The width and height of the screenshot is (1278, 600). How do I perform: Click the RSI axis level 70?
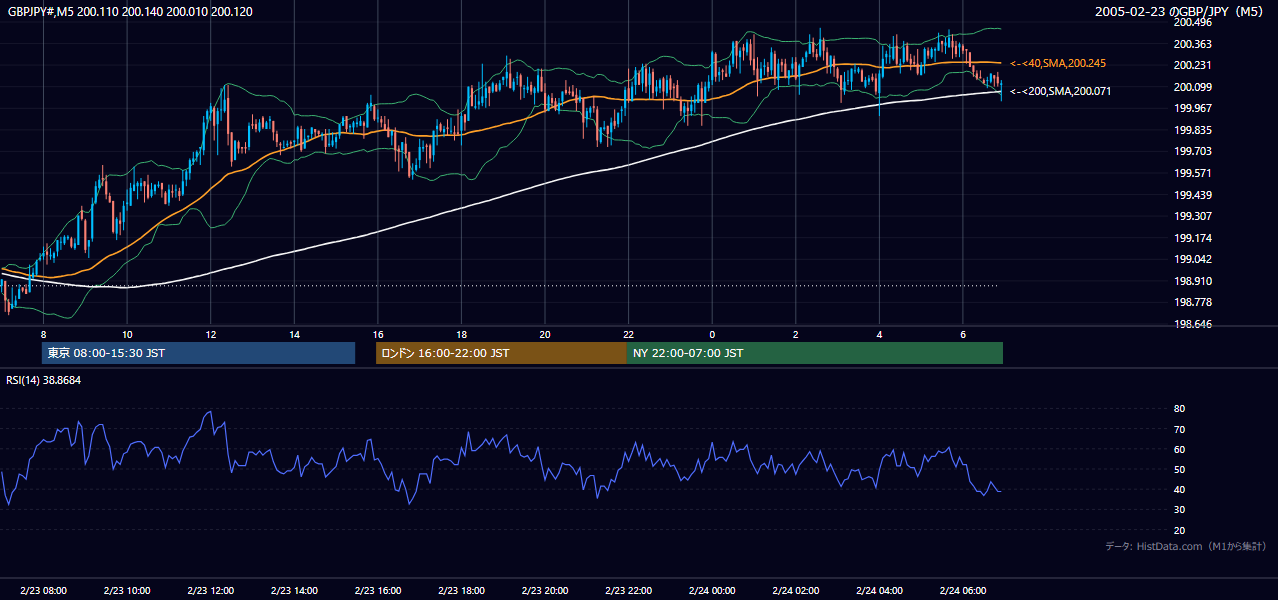1179,429
